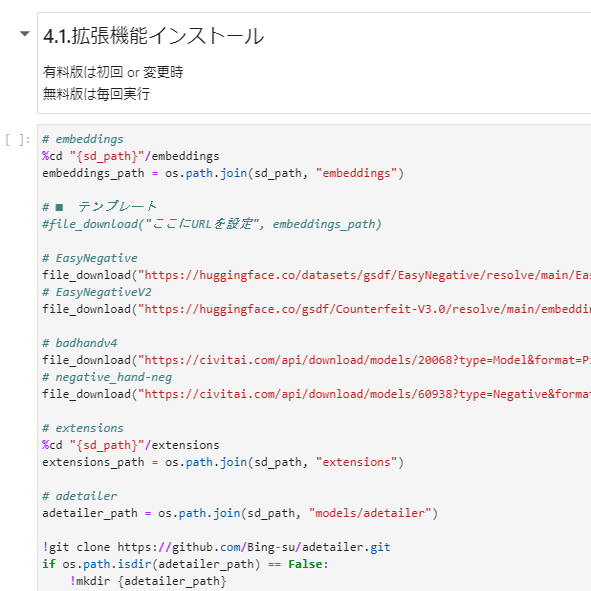This screenshot has height=591, width=591.
Task: Click the !mkdir {adetailer_path} line
Action: 148,581
